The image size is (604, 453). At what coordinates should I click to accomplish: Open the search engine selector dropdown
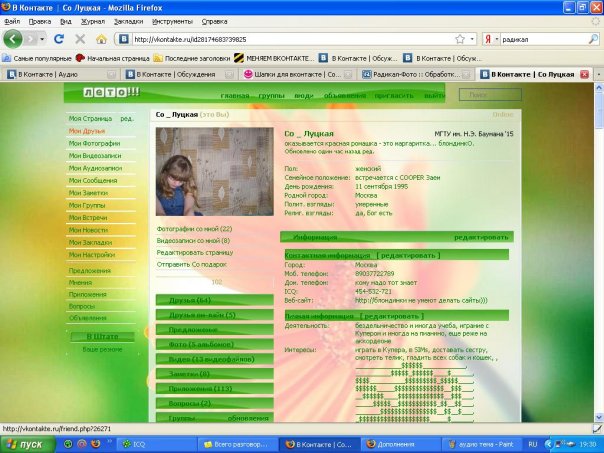[497, 39]
